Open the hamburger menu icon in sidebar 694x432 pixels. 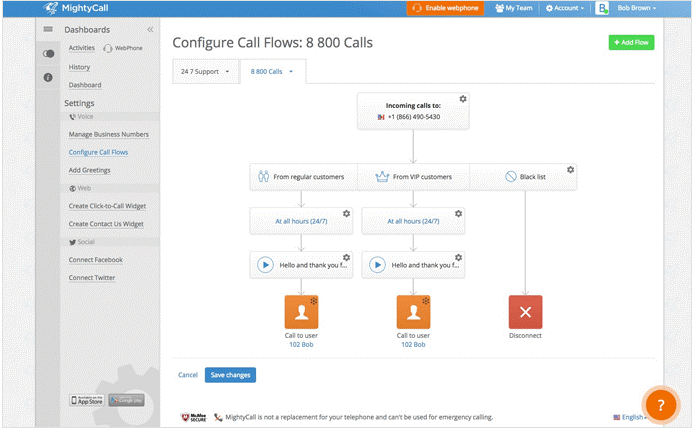click(48, 29)
